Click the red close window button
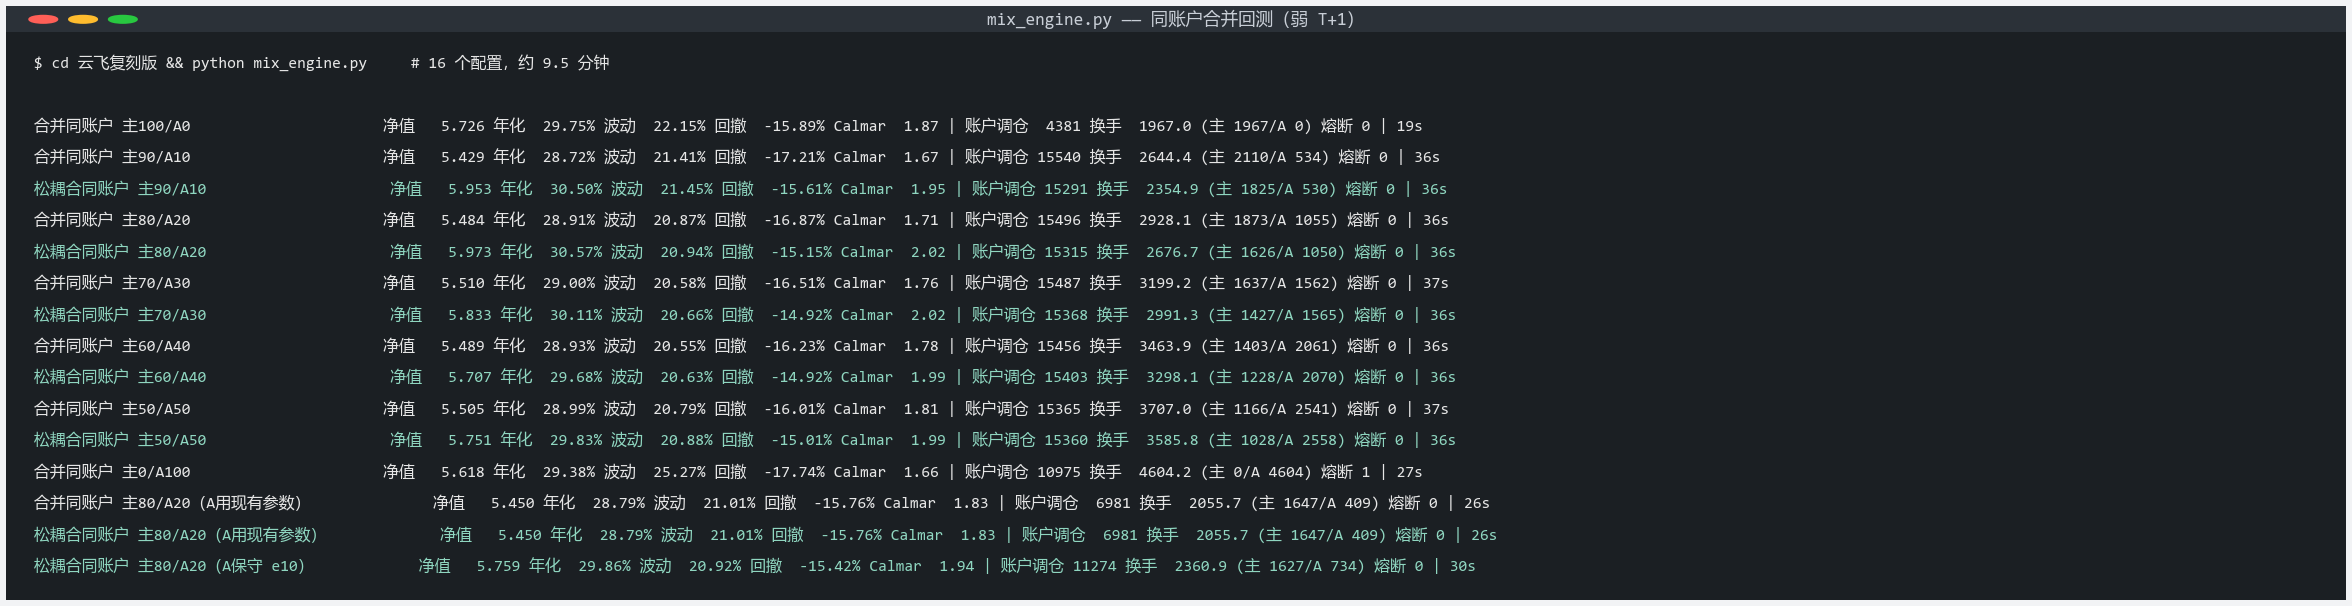Viewport: 2352px width, 606px height. [x=43, y=19]
